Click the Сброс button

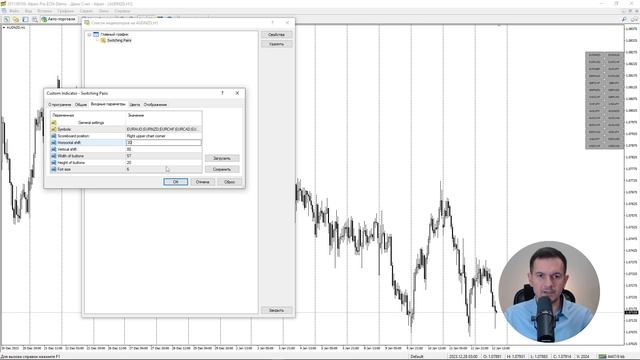pos(229,182)
